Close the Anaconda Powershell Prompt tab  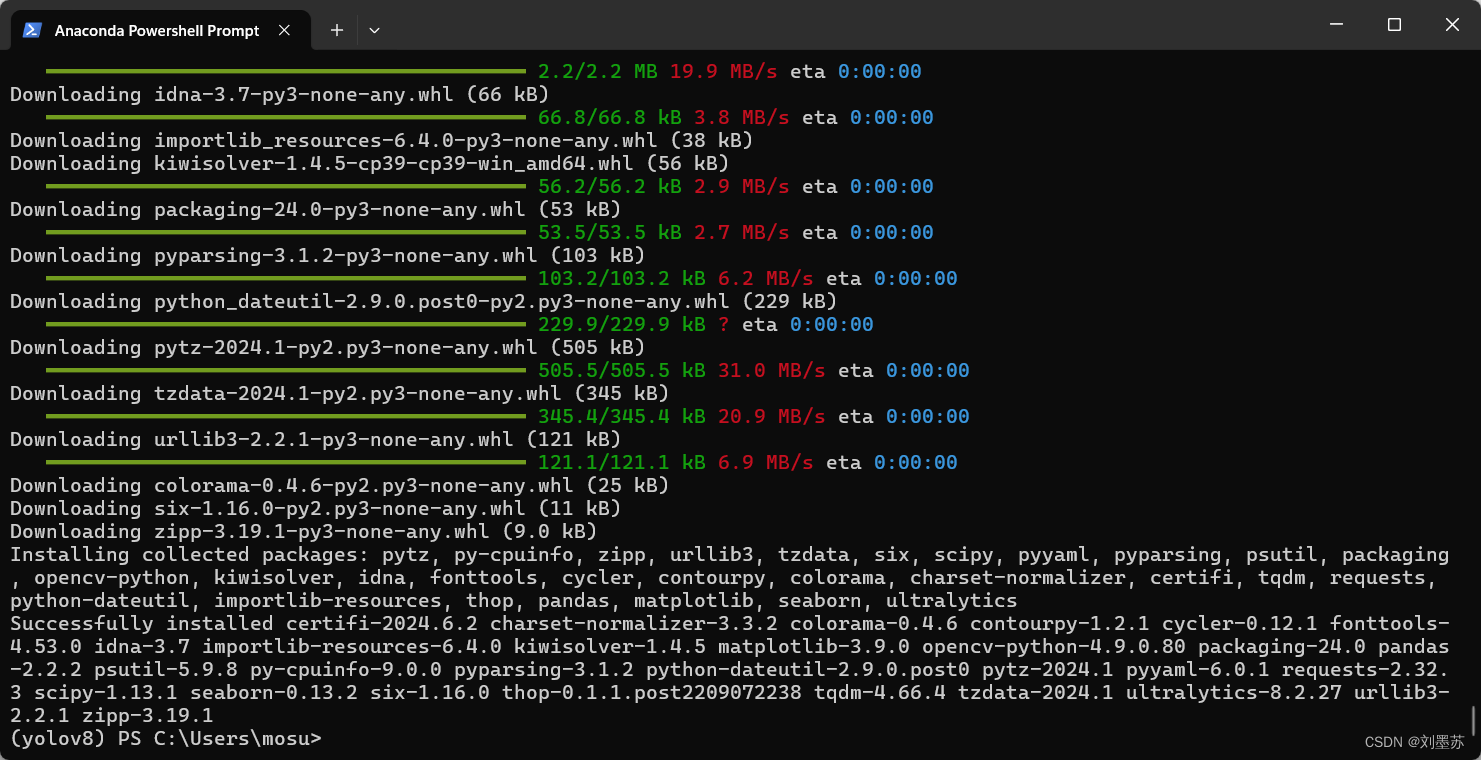pos(284,30)
